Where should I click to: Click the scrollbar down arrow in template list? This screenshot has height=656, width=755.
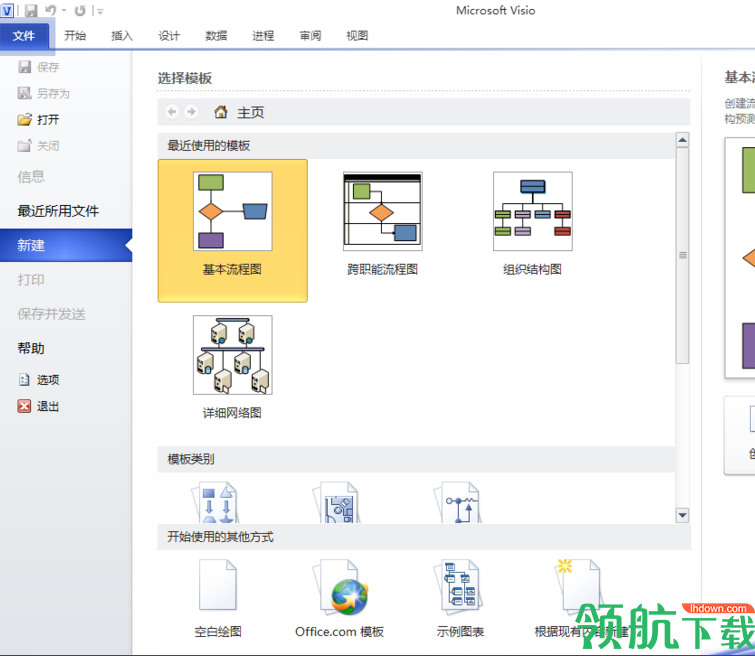[682, 515]
